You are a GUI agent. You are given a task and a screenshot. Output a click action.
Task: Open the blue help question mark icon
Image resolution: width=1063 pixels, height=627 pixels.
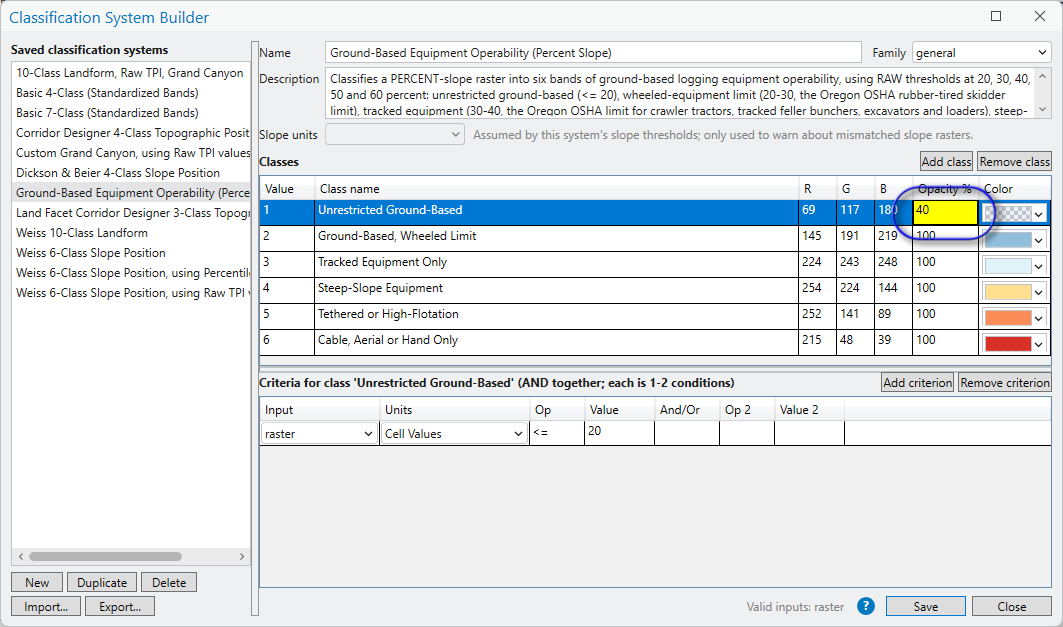click(x=866, y=606)
